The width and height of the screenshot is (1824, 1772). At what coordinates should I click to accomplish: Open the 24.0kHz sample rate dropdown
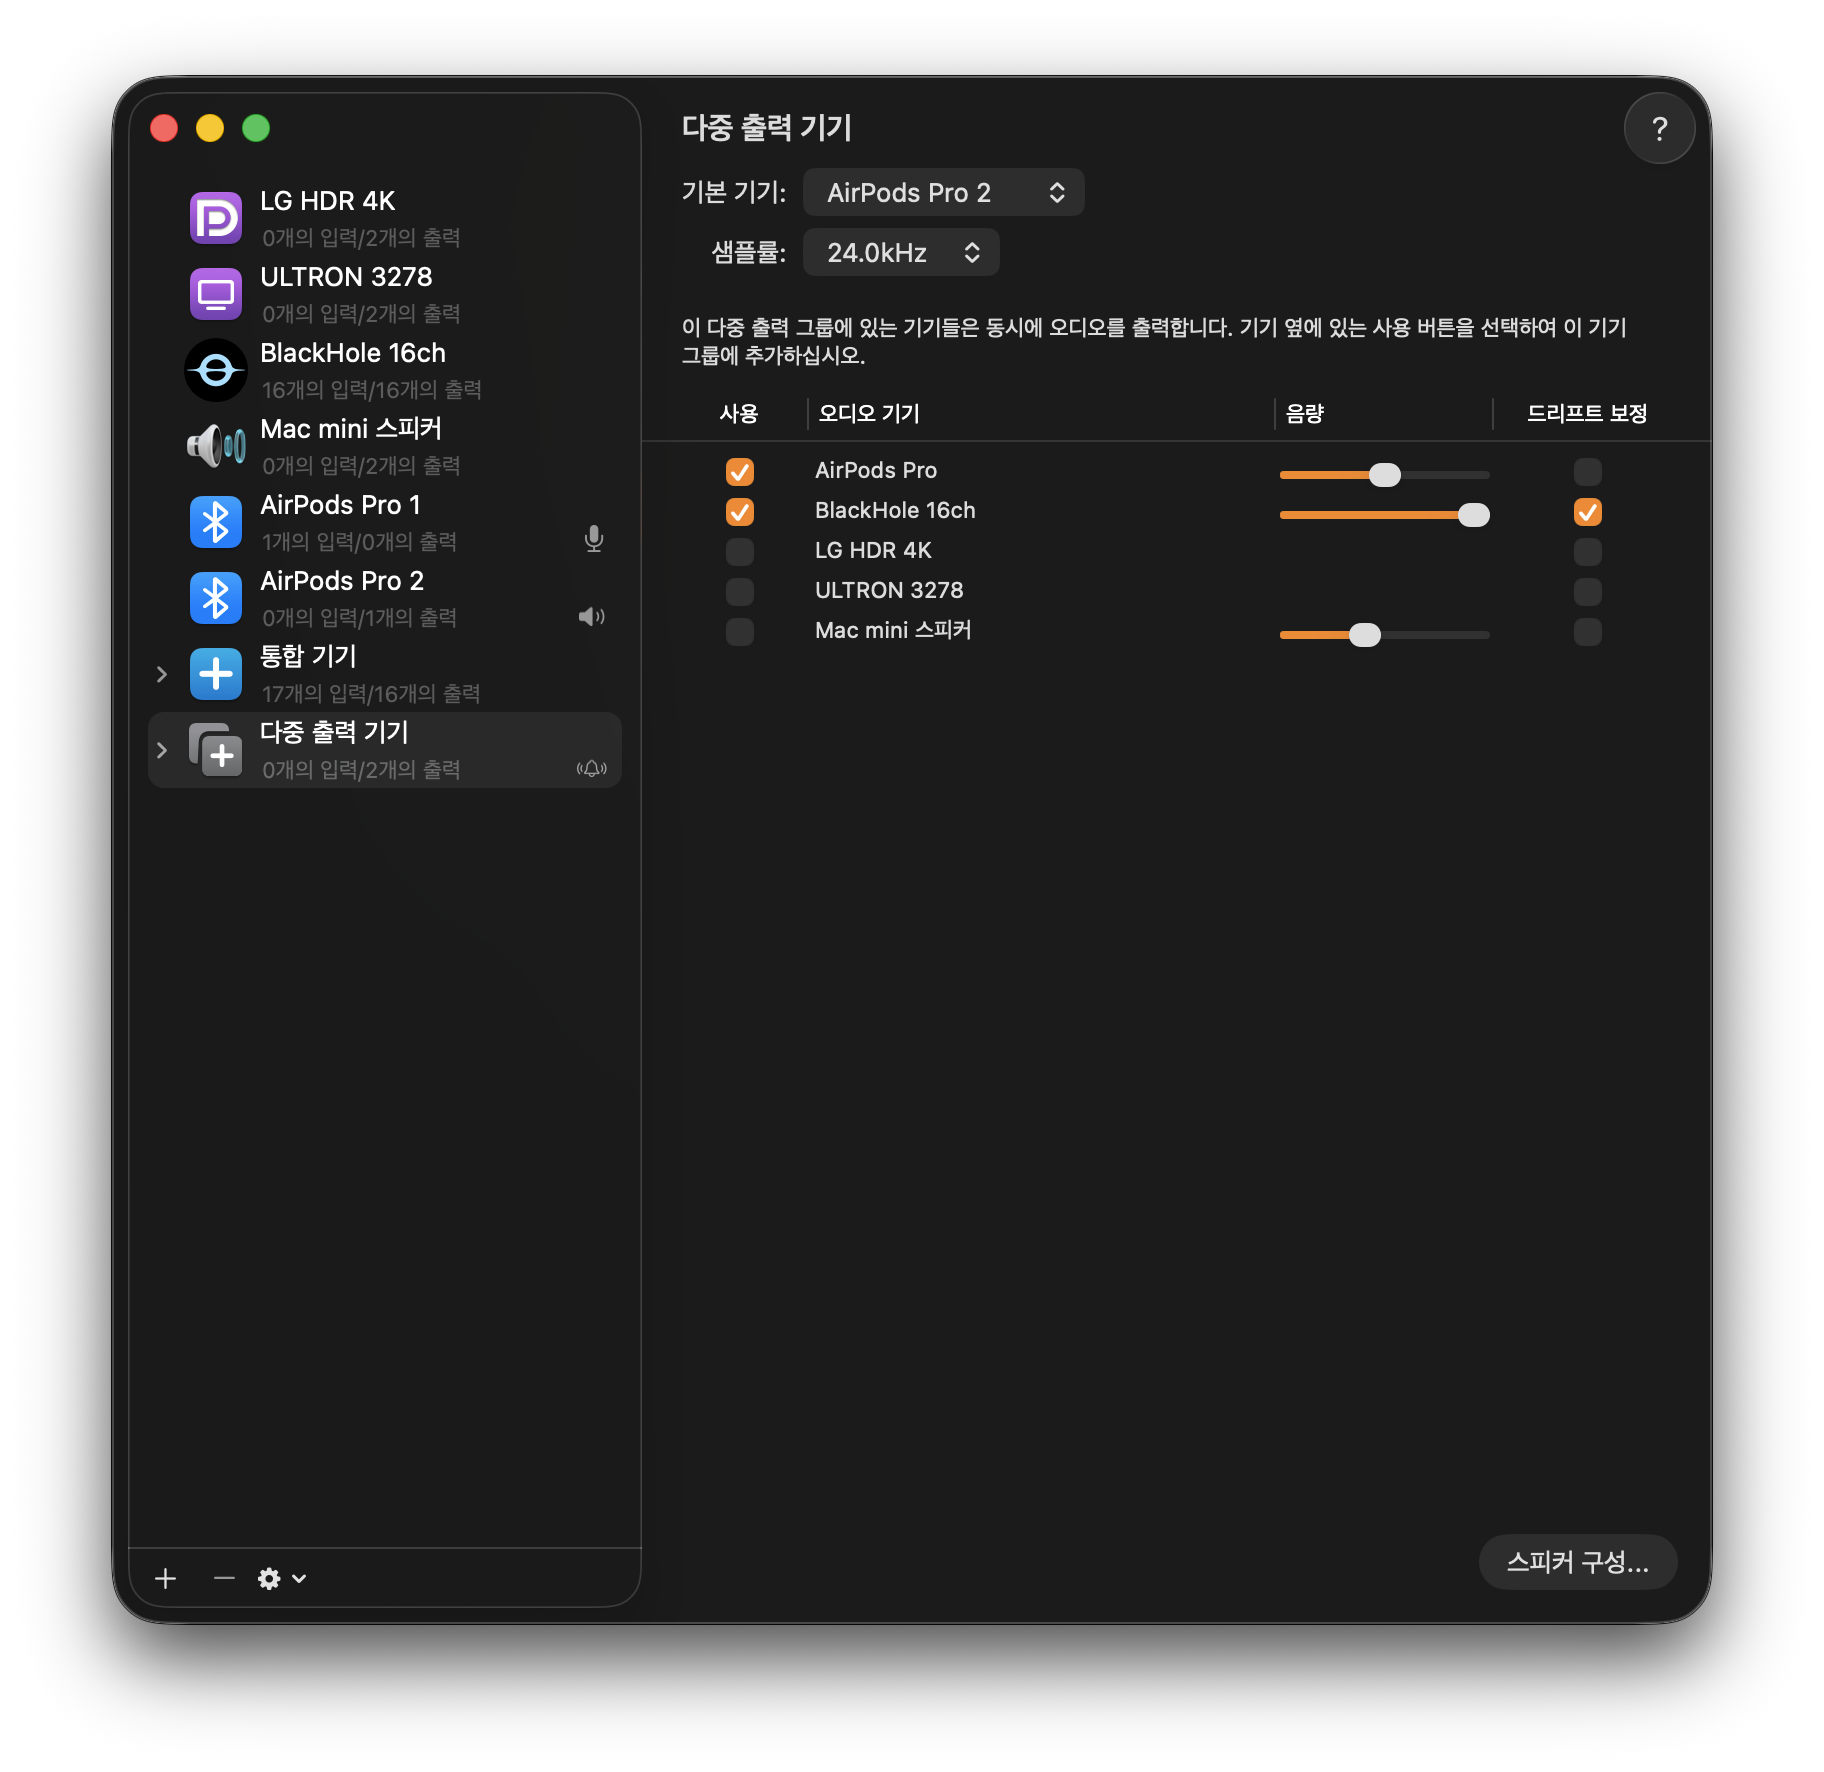901,253
